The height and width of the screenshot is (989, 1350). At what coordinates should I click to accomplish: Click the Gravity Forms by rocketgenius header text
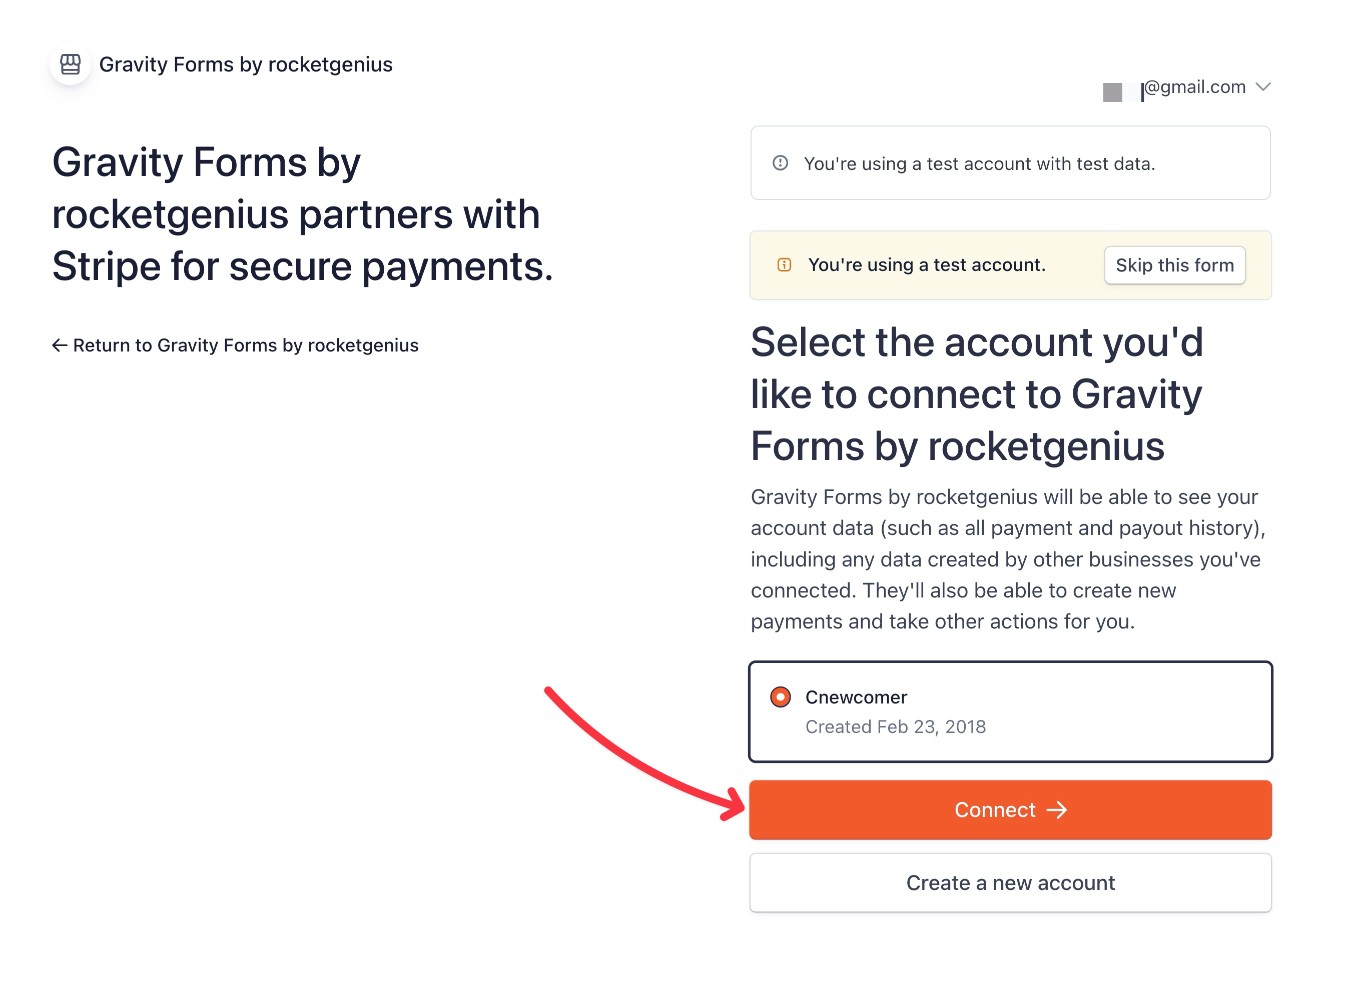[x=246, y=64]
